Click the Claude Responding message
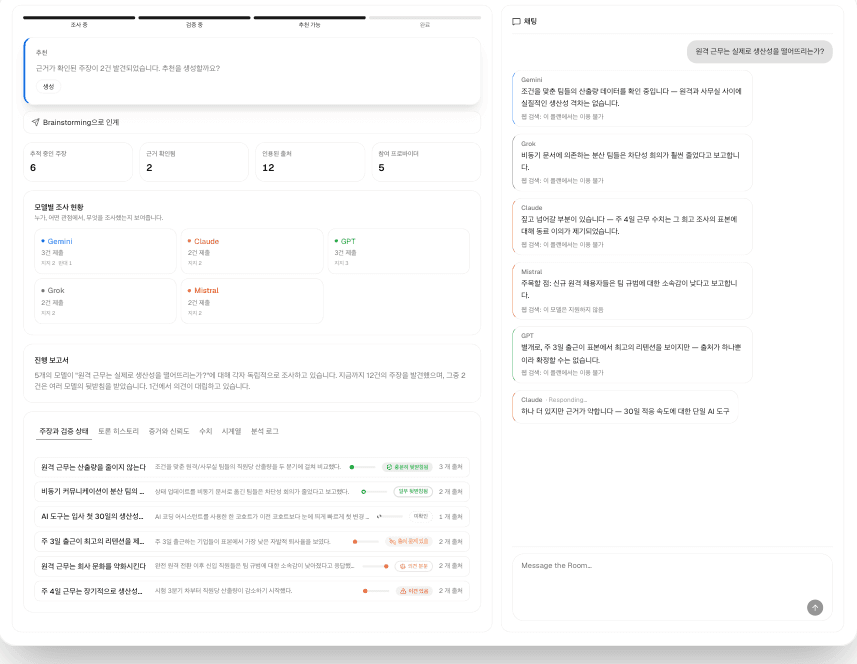The image size is (857, 664). [x=625, y=407]
